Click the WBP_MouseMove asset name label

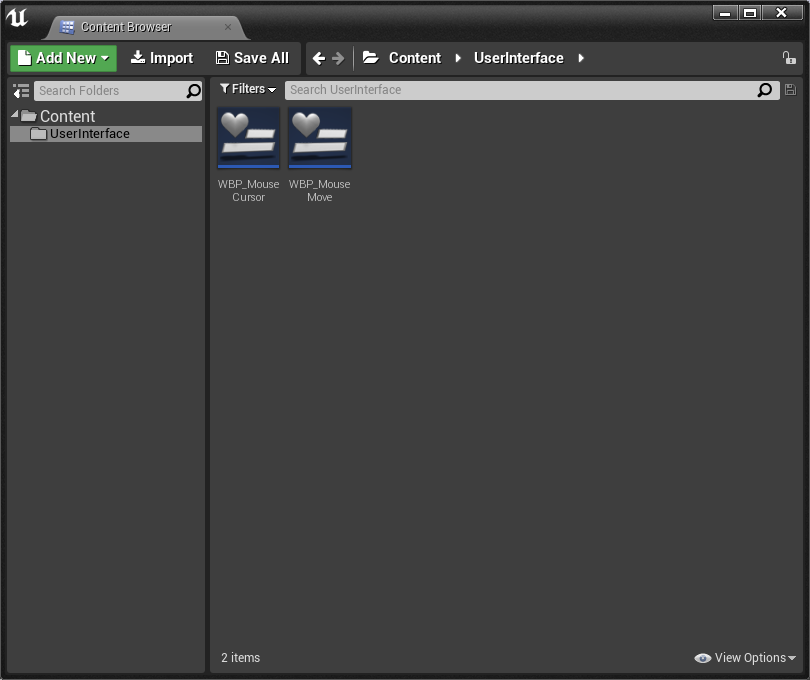320,191
